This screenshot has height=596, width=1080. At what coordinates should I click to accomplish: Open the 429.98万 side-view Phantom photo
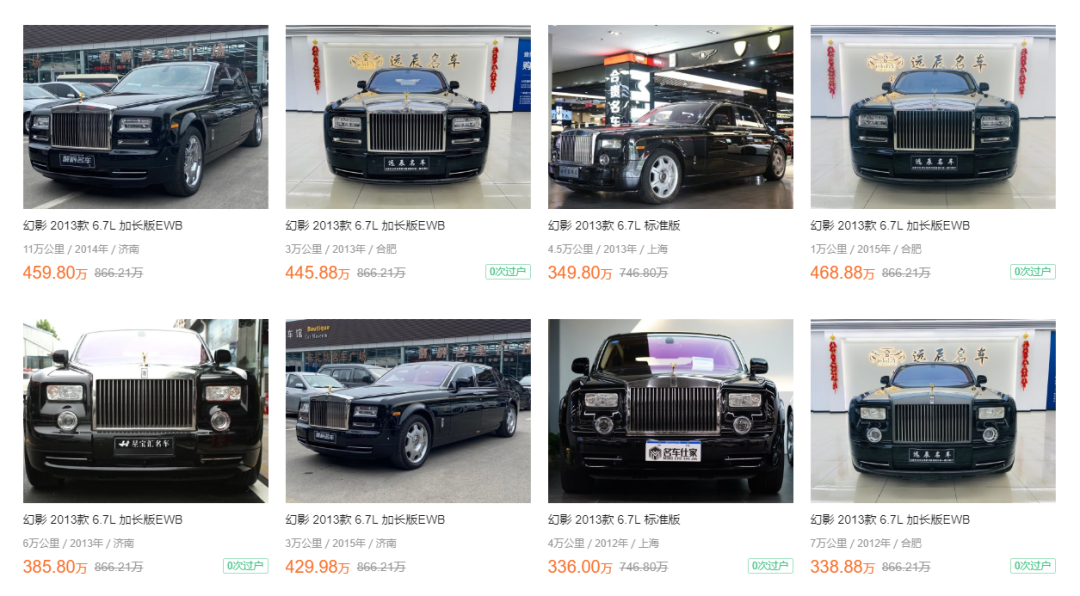coord(408,411)
